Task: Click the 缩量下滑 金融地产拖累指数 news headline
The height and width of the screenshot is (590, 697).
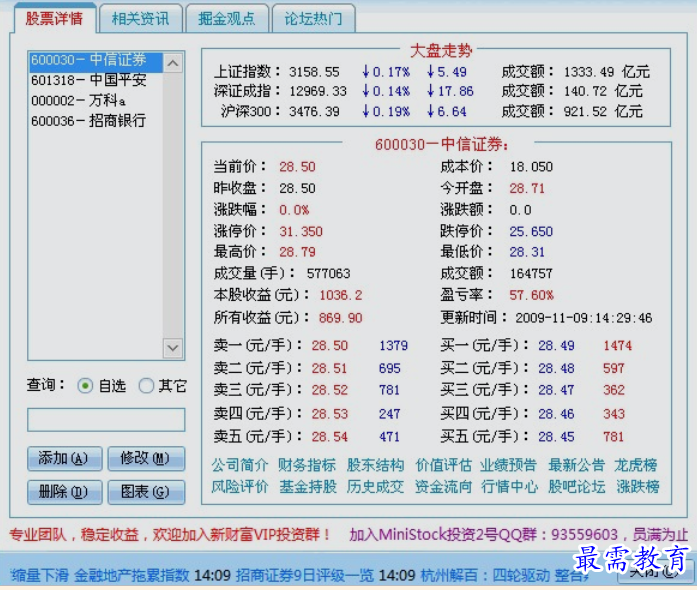Action: 100,576
